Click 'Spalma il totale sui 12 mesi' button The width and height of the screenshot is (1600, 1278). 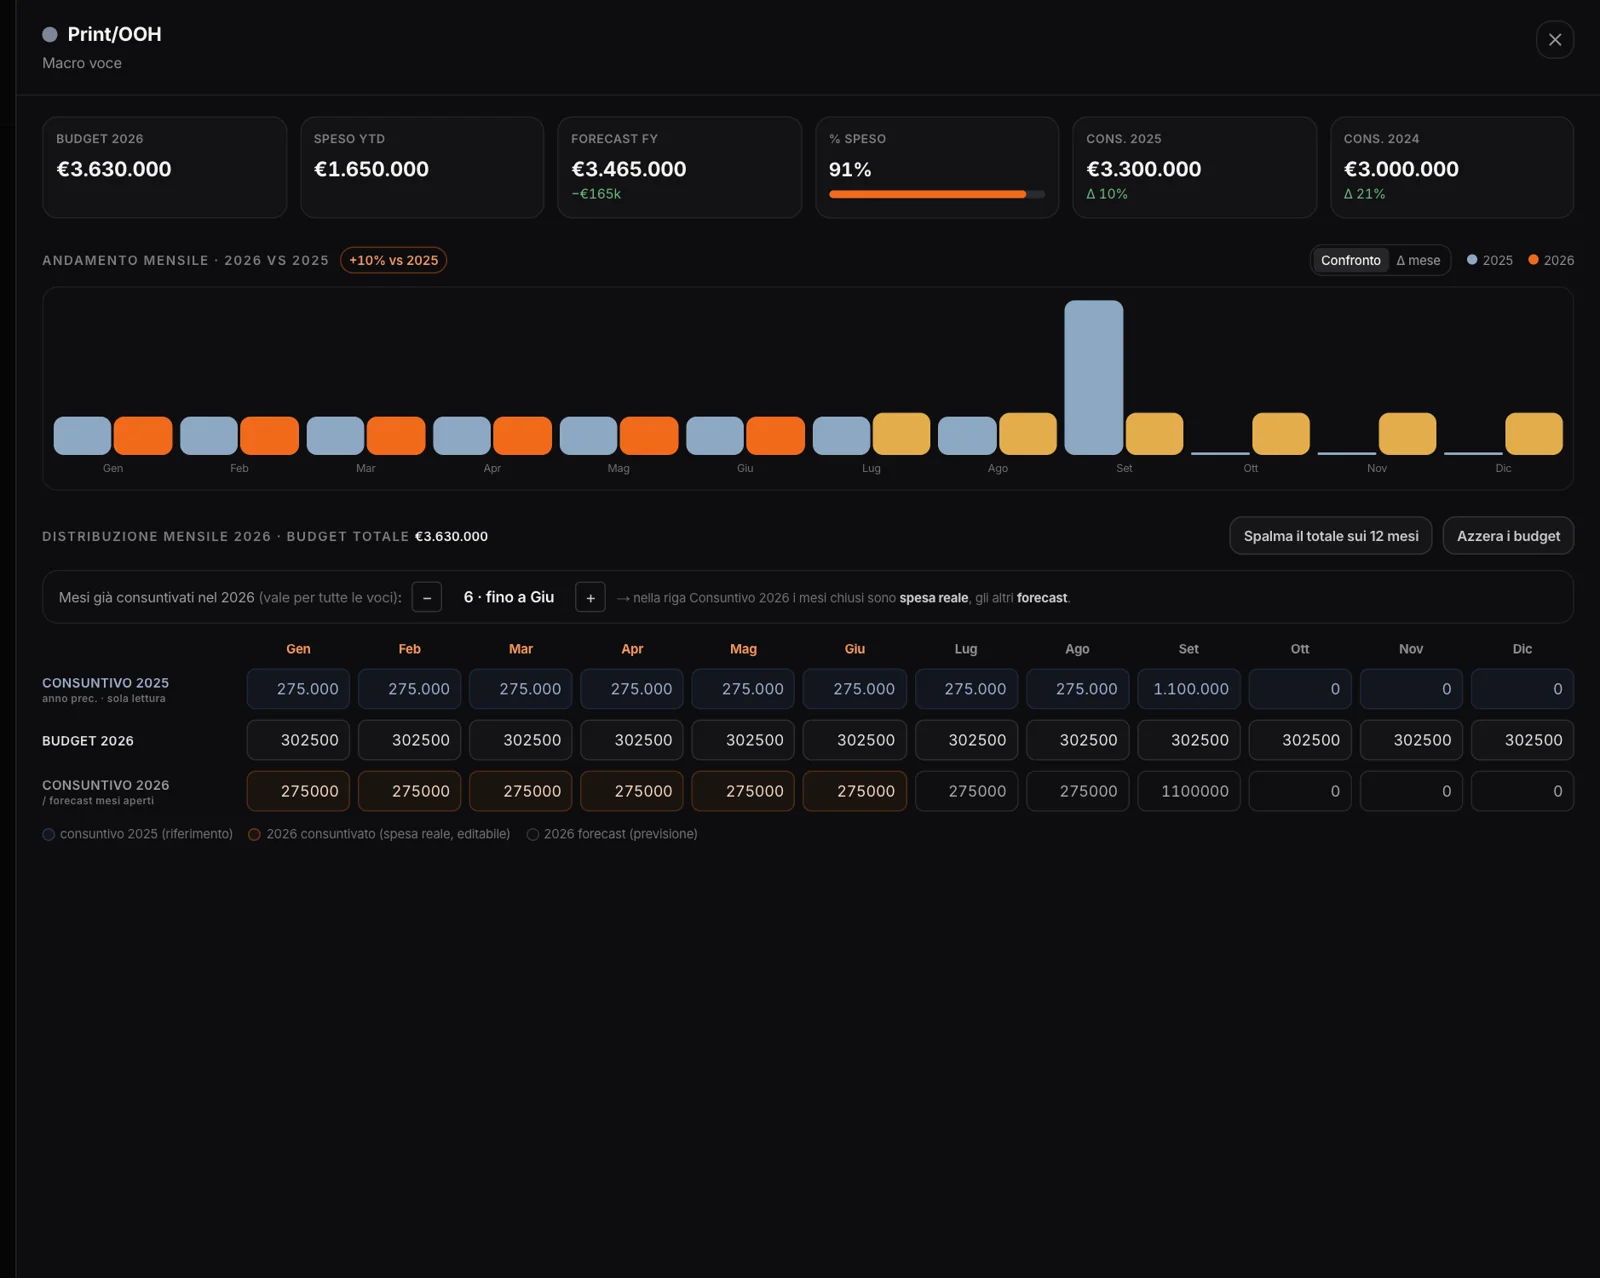1331,536
